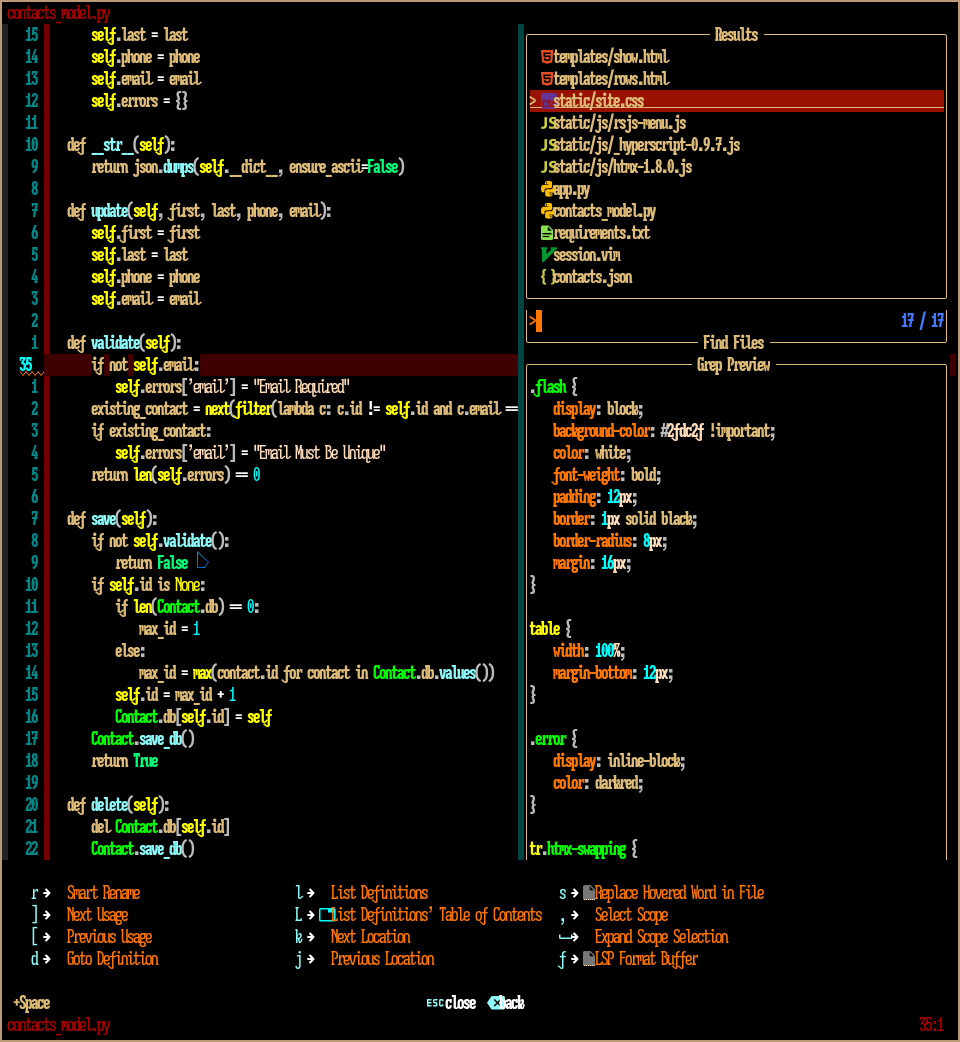
Task: Click the blue play marker after 'return False'
Action: tap(203, 562)
